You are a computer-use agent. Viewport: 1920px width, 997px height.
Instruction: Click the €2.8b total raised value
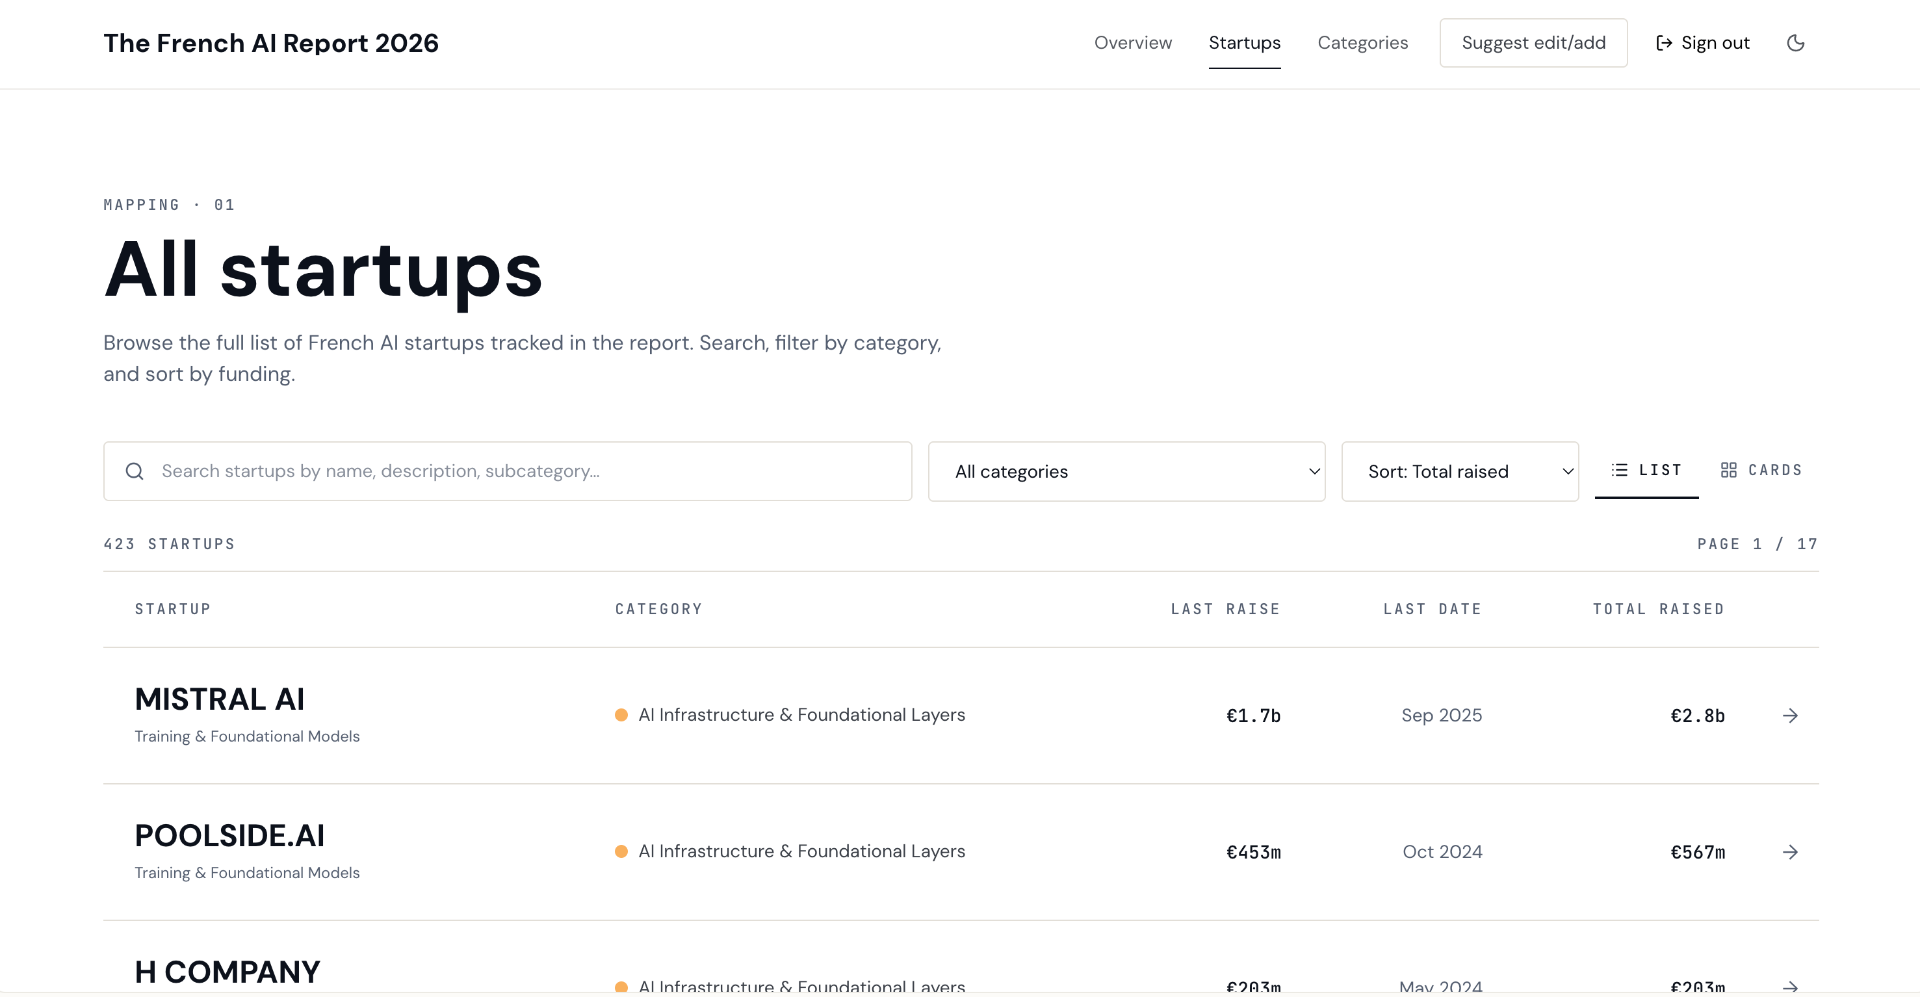pyautogui.click(x=1698, y=716)
